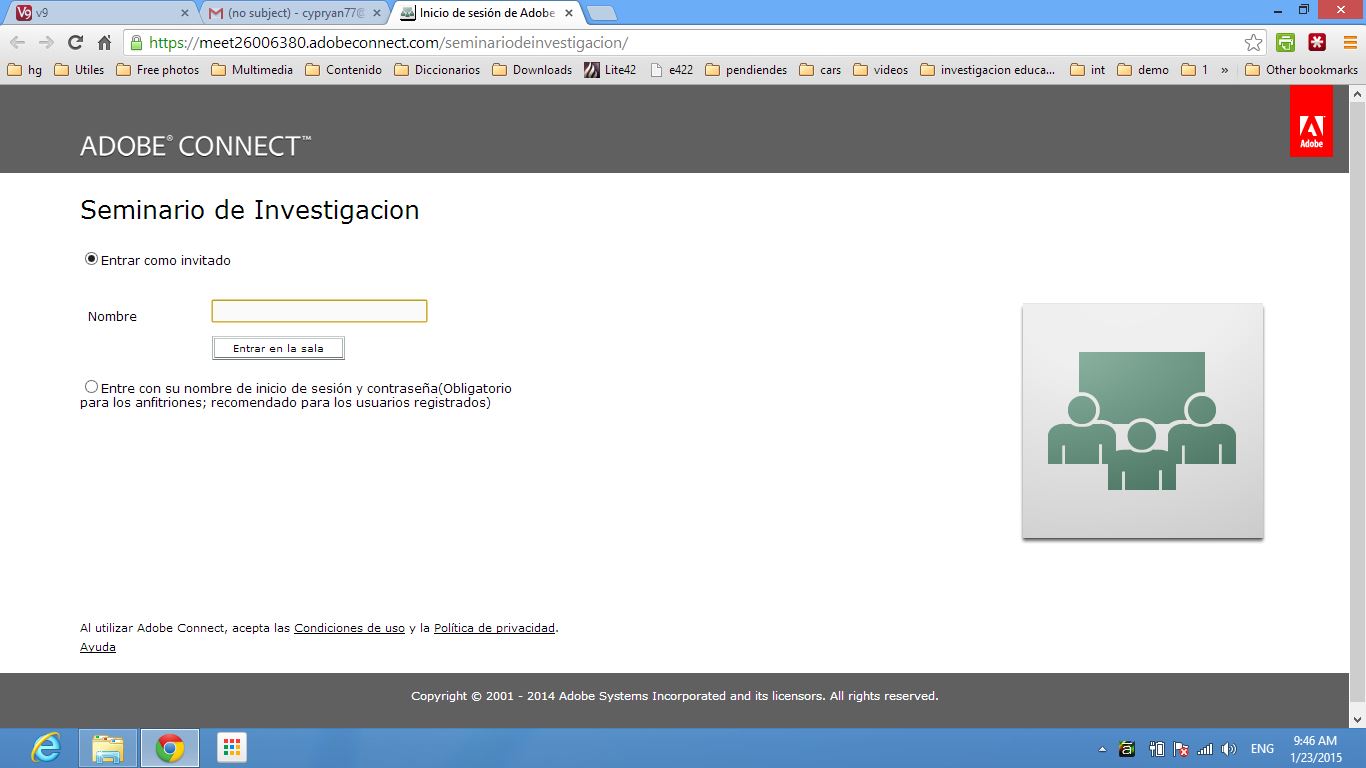
Task: Click the page scrollbar down arrow
Action: point(1357,719)
